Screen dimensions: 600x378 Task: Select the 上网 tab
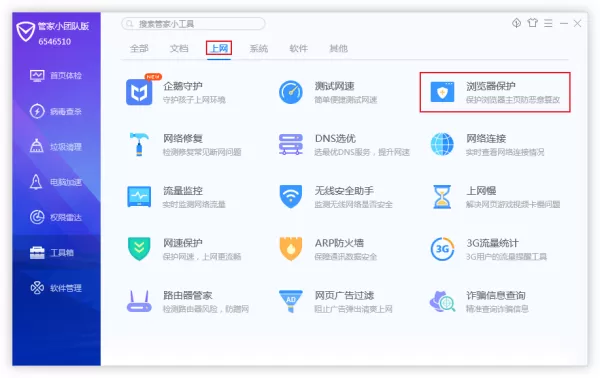click(x=219, y=48)
